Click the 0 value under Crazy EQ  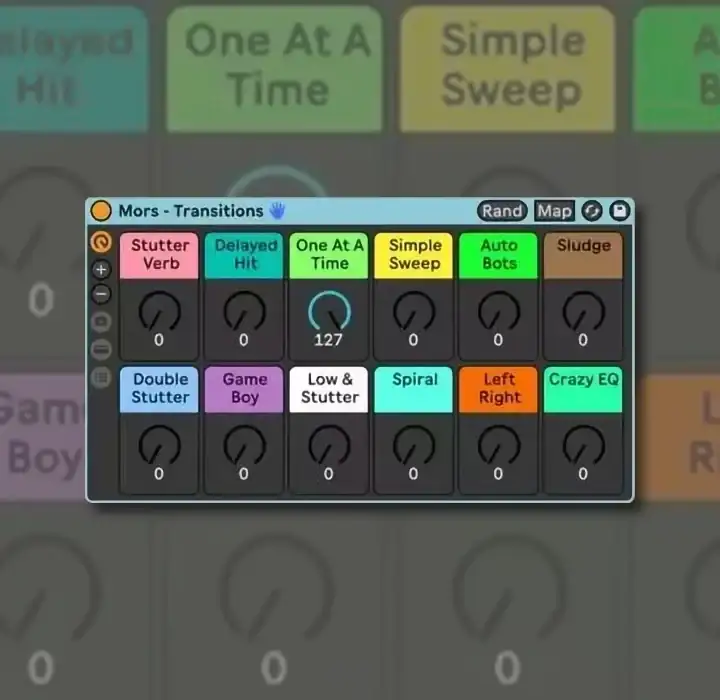pos(583,474)
